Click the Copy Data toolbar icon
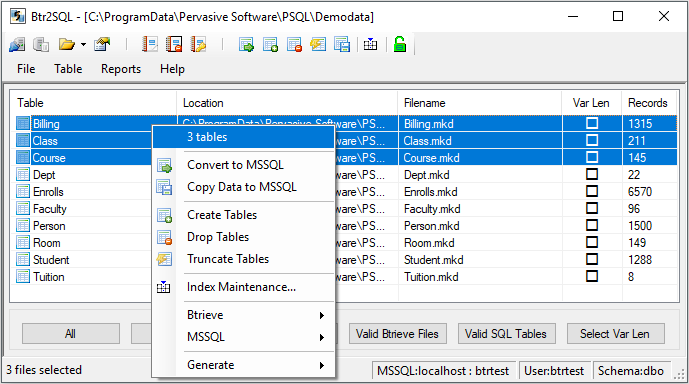Viewport: 689px width, 384px height. coord(342,44)
